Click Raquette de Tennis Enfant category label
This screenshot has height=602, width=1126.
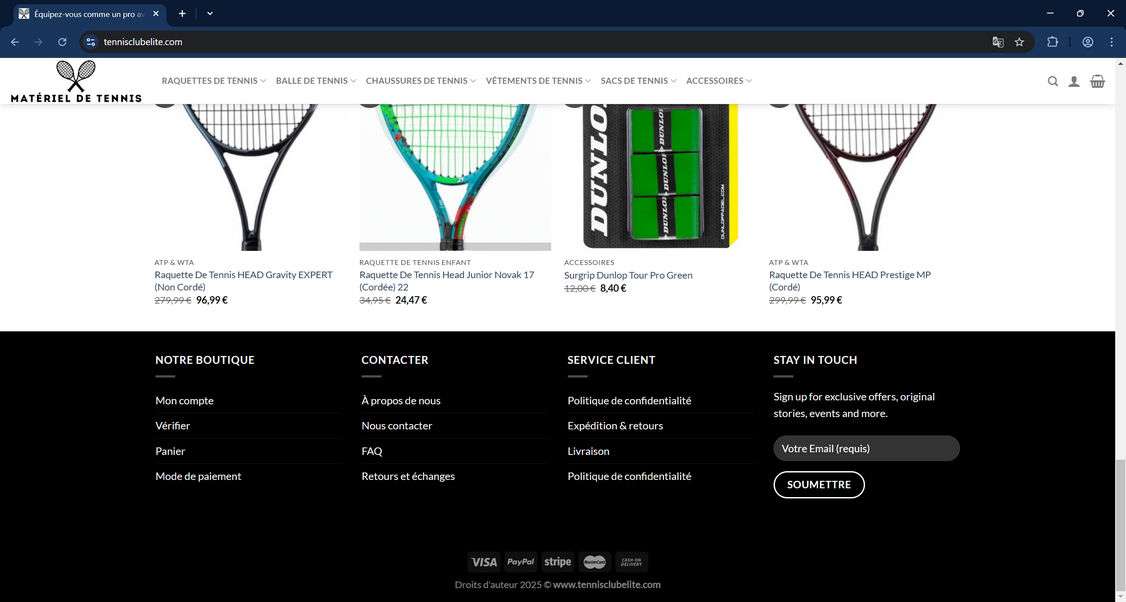(415, 262)
